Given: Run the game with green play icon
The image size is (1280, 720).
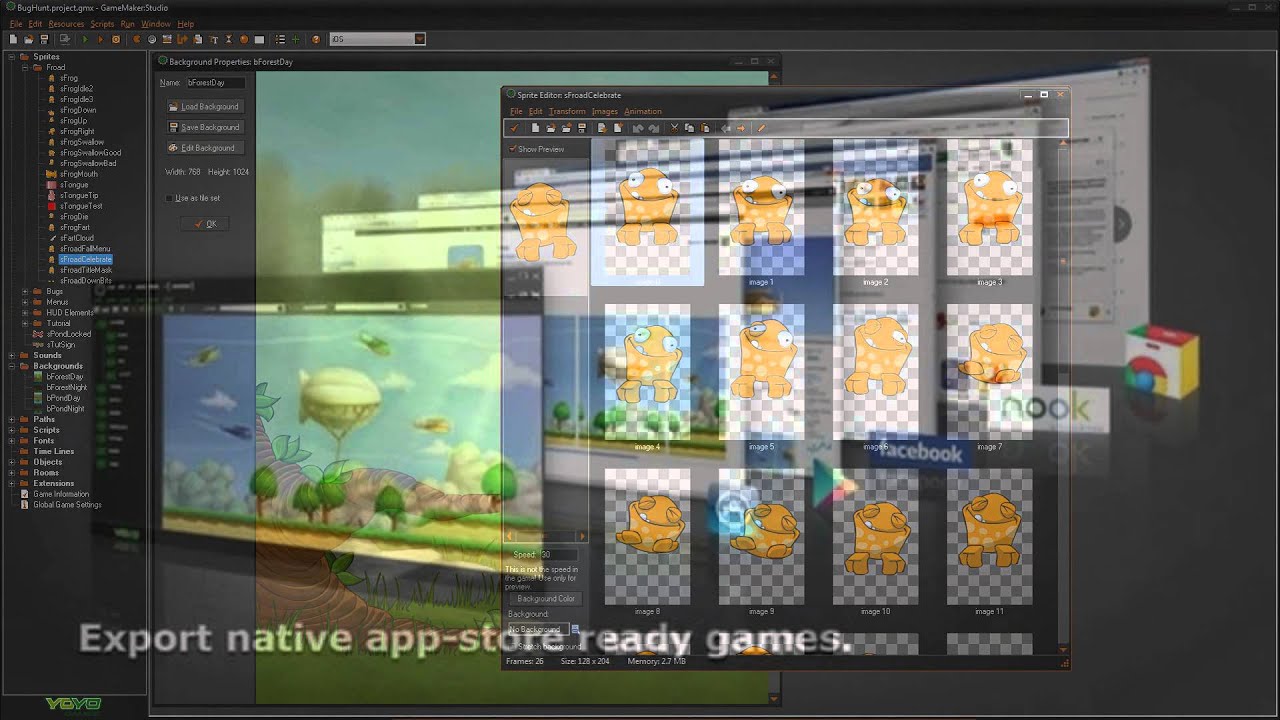Looking at the screenshot, I should point(85,39).
